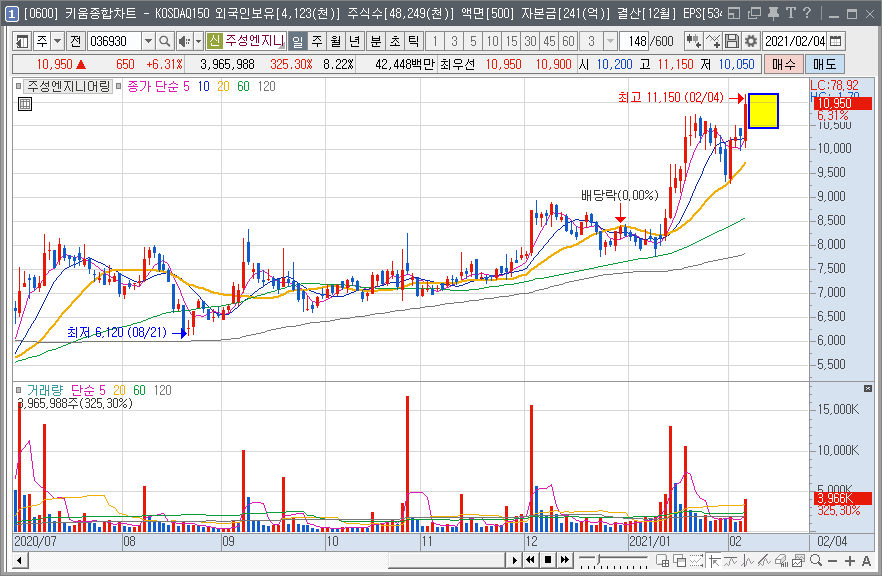
Task: Select the 1 interval button
Action: coord(435,41)
